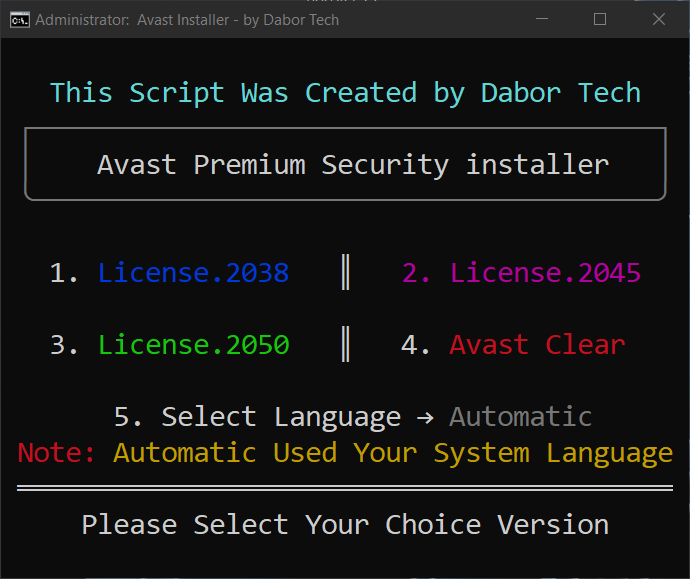Maximize the Avast Installer window
Screen dimensions: 690x579
(x=600, y=19)
